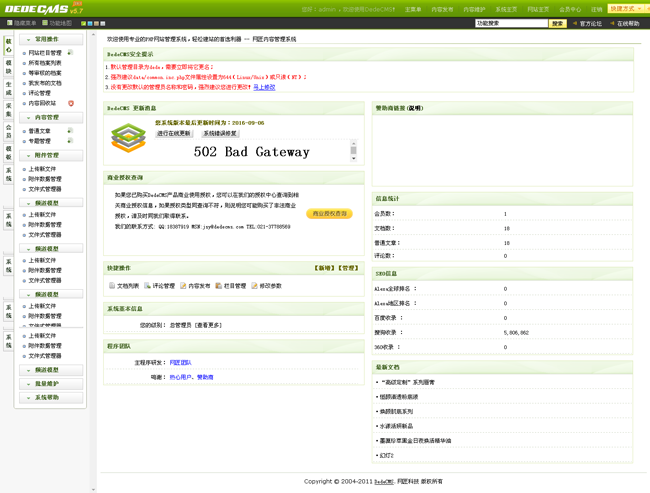Open 内容回收站 in the left menu
Image resolution: width=650 pixels, height=493 pixels.
coord(42,103)
